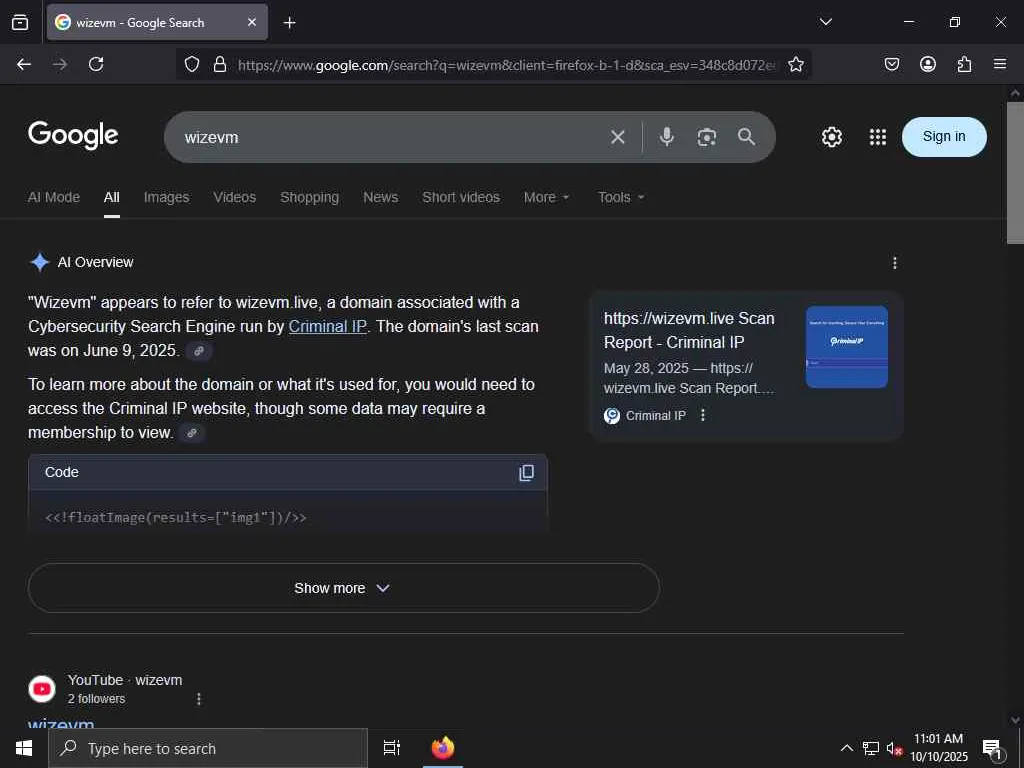The image size is (1024, 768).
Task: Open muted volume tray icon
Action: point(894,748)
